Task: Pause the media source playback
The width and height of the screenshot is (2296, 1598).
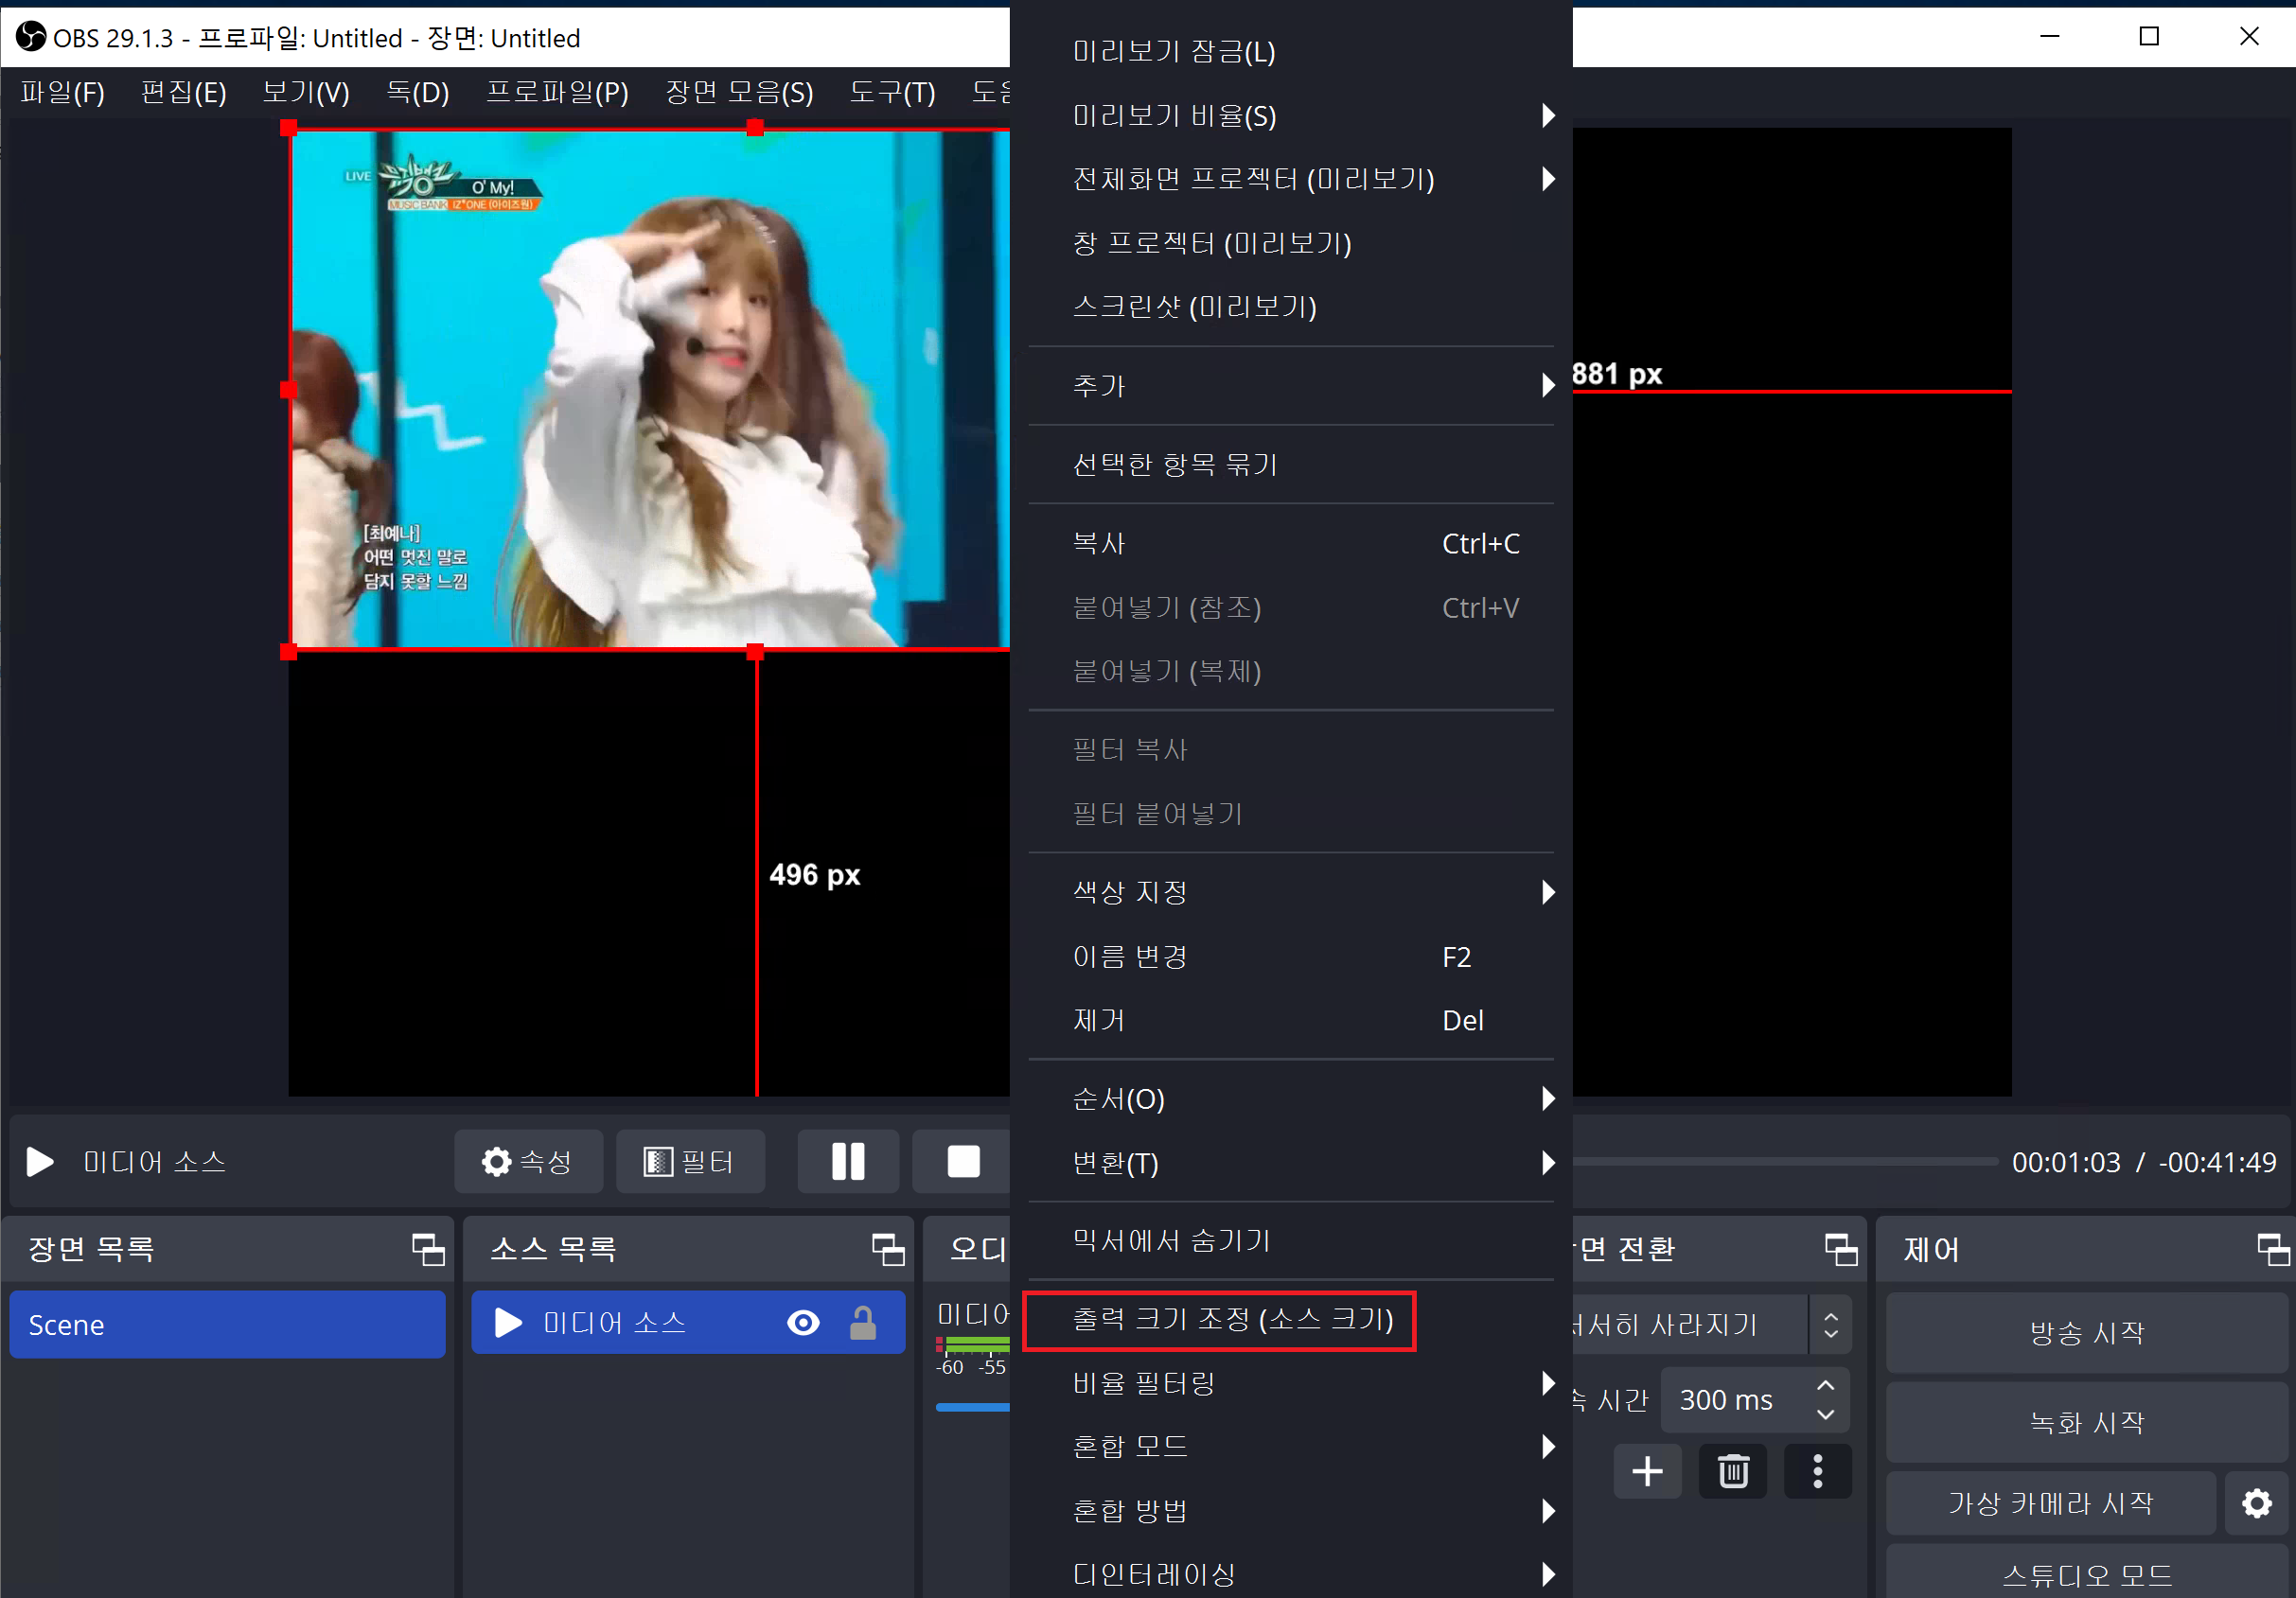Action: 847,1161
